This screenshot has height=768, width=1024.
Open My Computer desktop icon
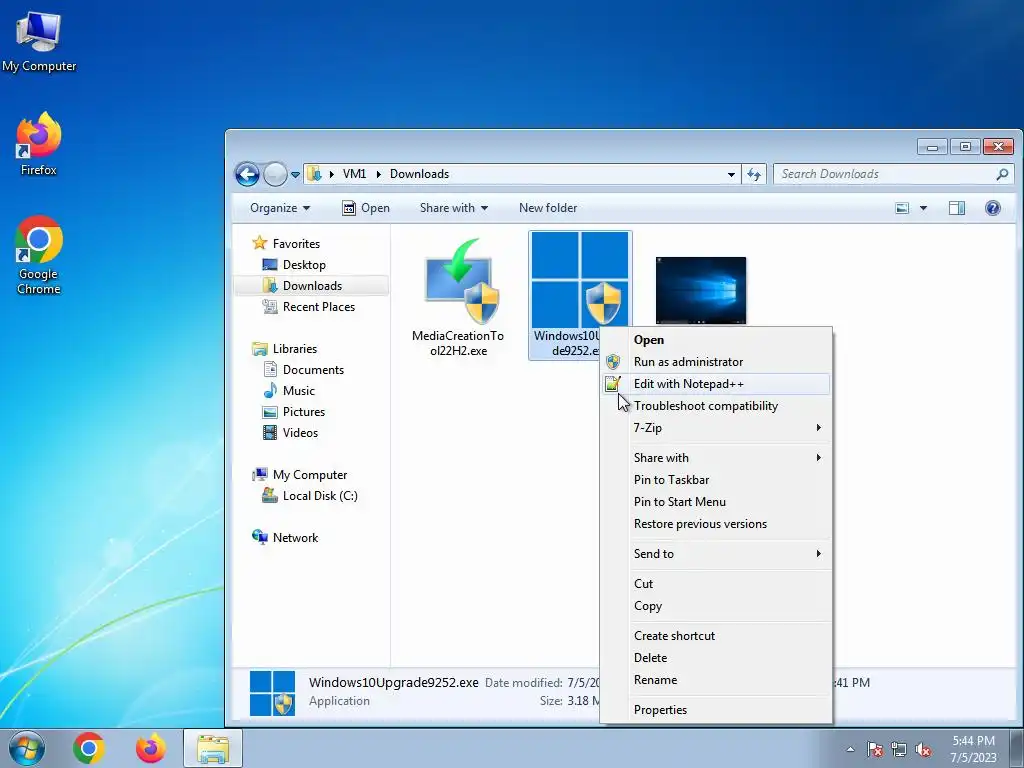pyautogui.click(x=39, y=41)
